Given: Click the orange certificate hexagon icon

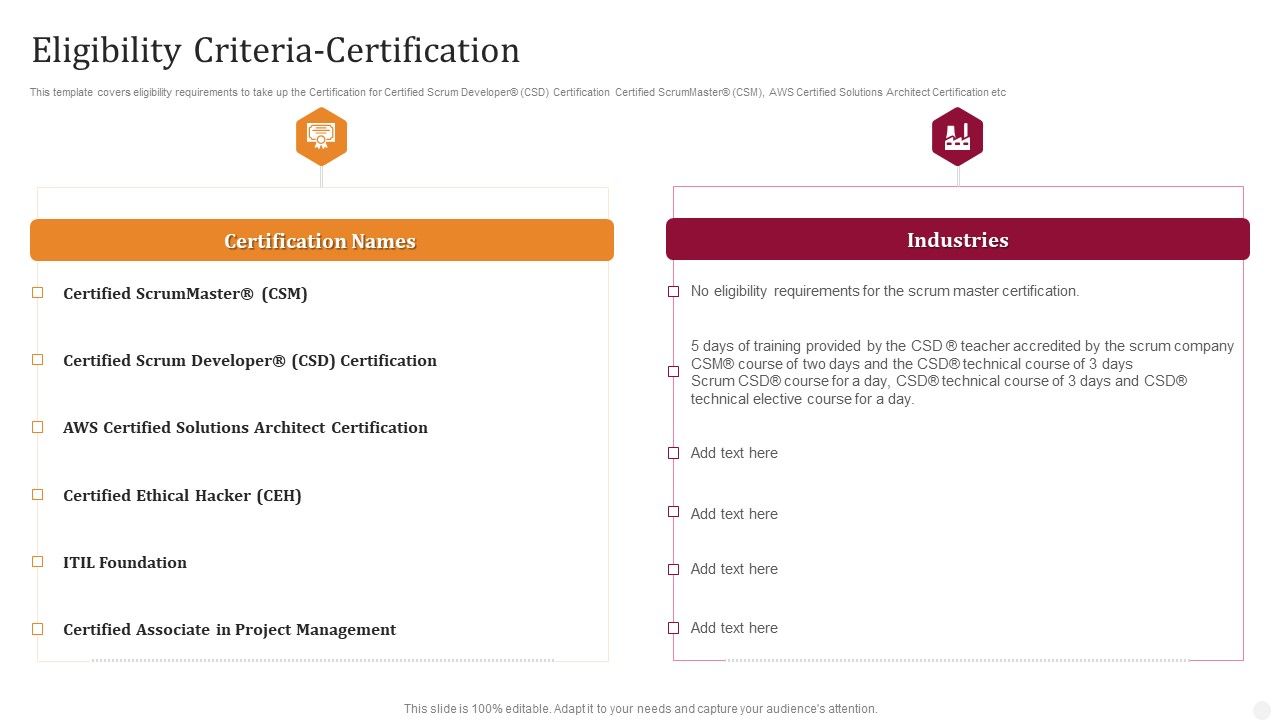Looking at the screenshot, I should [321, 137].
